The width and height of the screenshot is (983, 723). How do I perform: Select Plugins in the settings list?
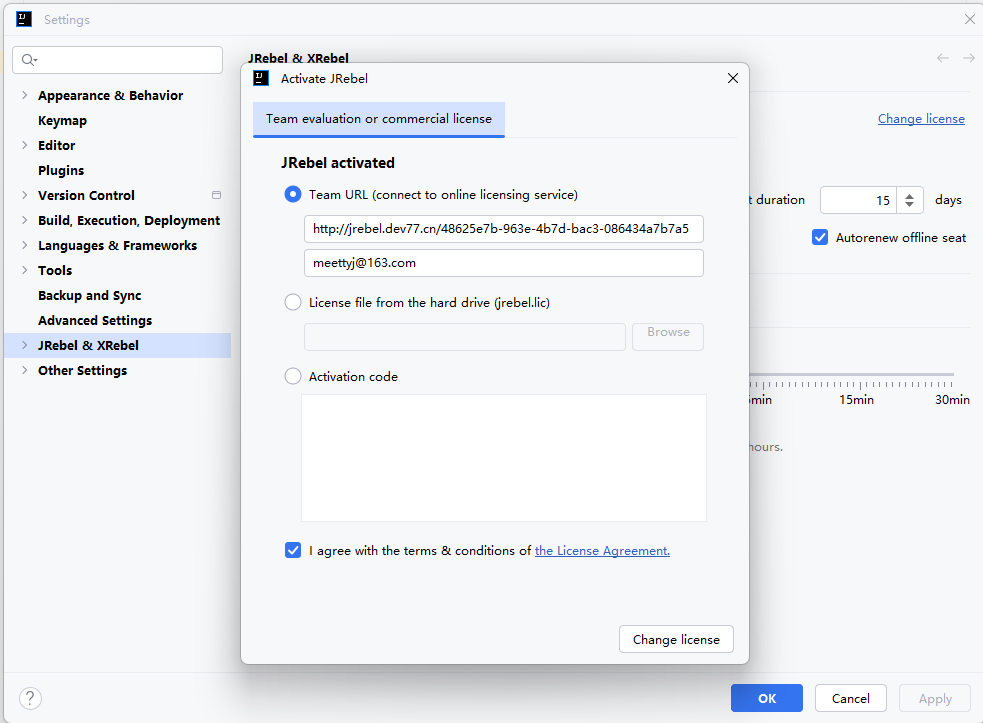61,171
